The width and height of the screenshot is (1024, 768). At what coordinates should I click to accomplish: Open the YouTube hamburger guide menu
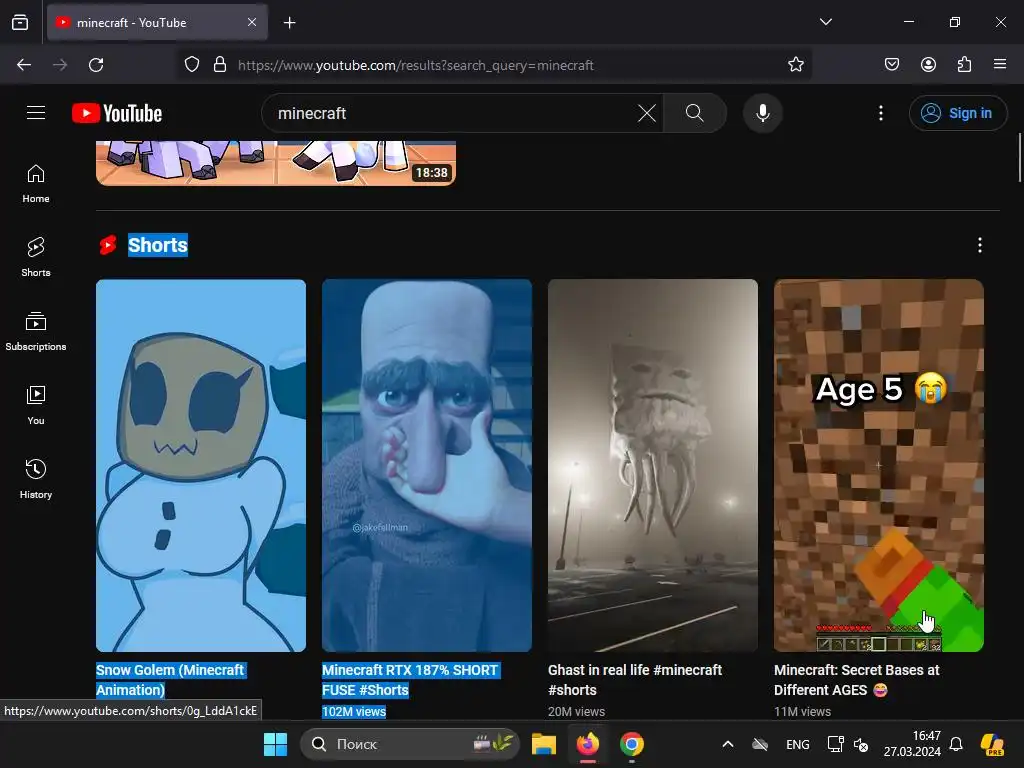click(36, 113)
